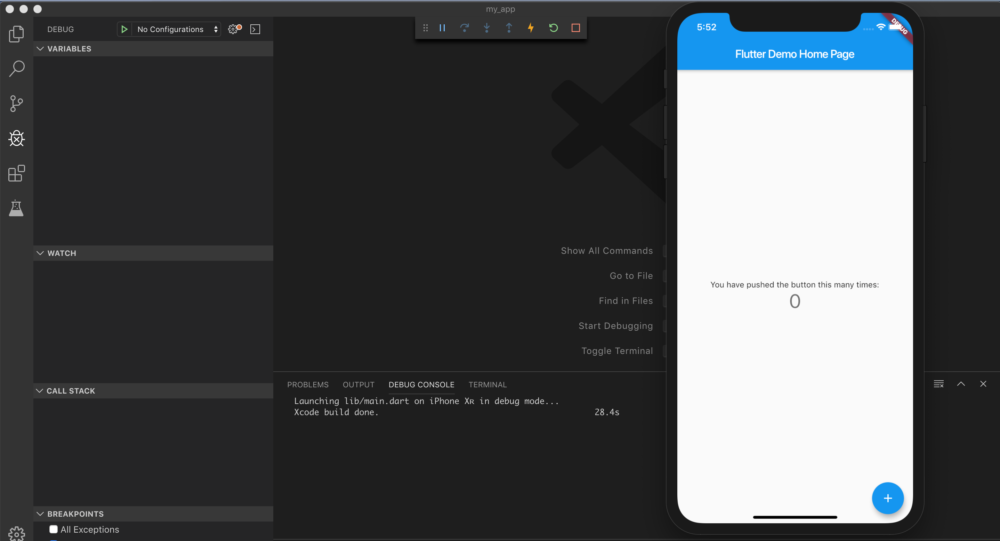Select the Debug Console tab
1000x541 pixels.
point(422,385)
